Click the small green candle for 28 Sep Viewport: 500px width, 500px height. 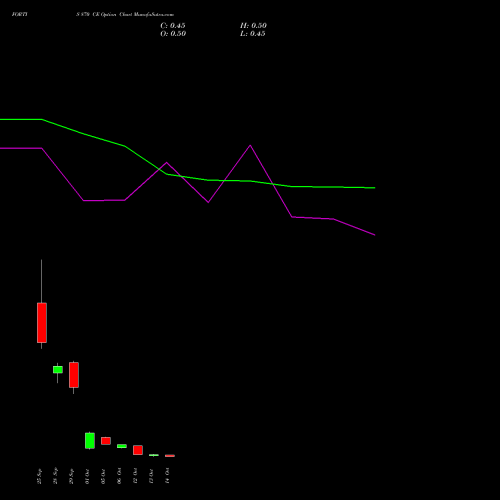click(x=58, y=370)
